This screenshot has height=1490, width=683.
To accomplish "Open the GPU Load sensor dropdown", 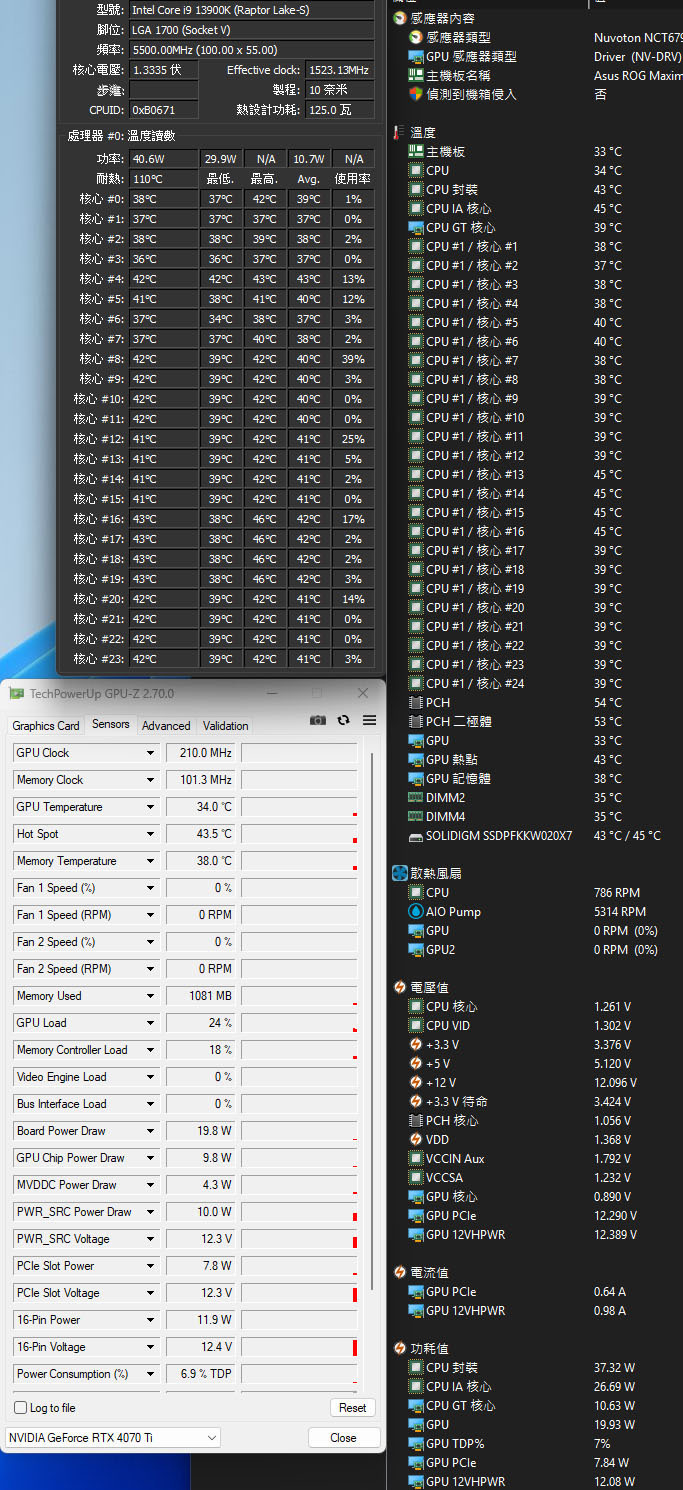I will pyautogui.click(x=151, y=1023).
